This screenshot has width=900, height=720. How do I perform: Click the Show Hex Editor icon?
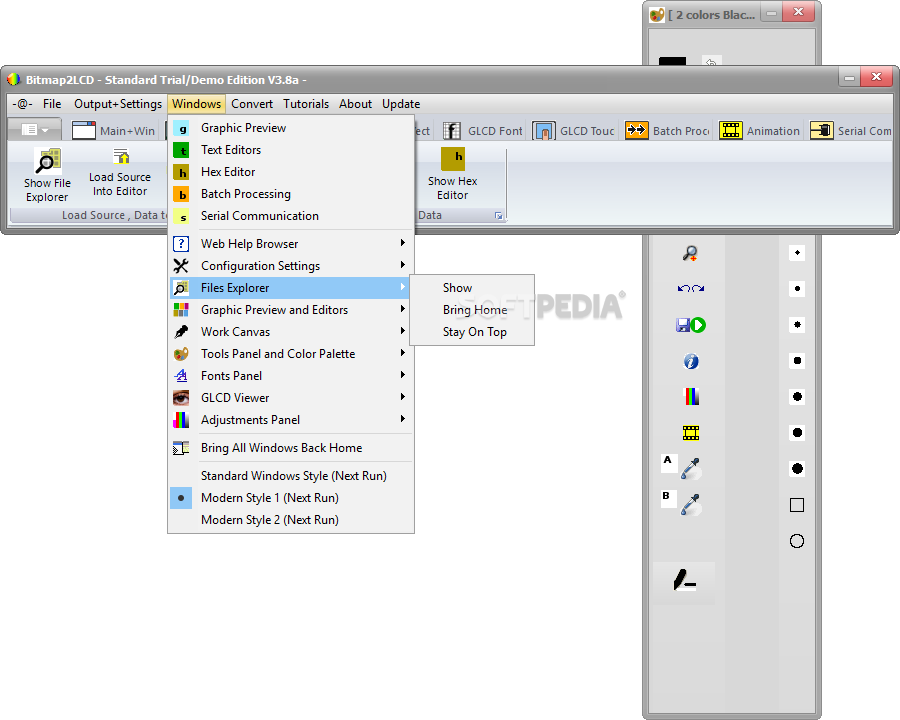point(452,159)
